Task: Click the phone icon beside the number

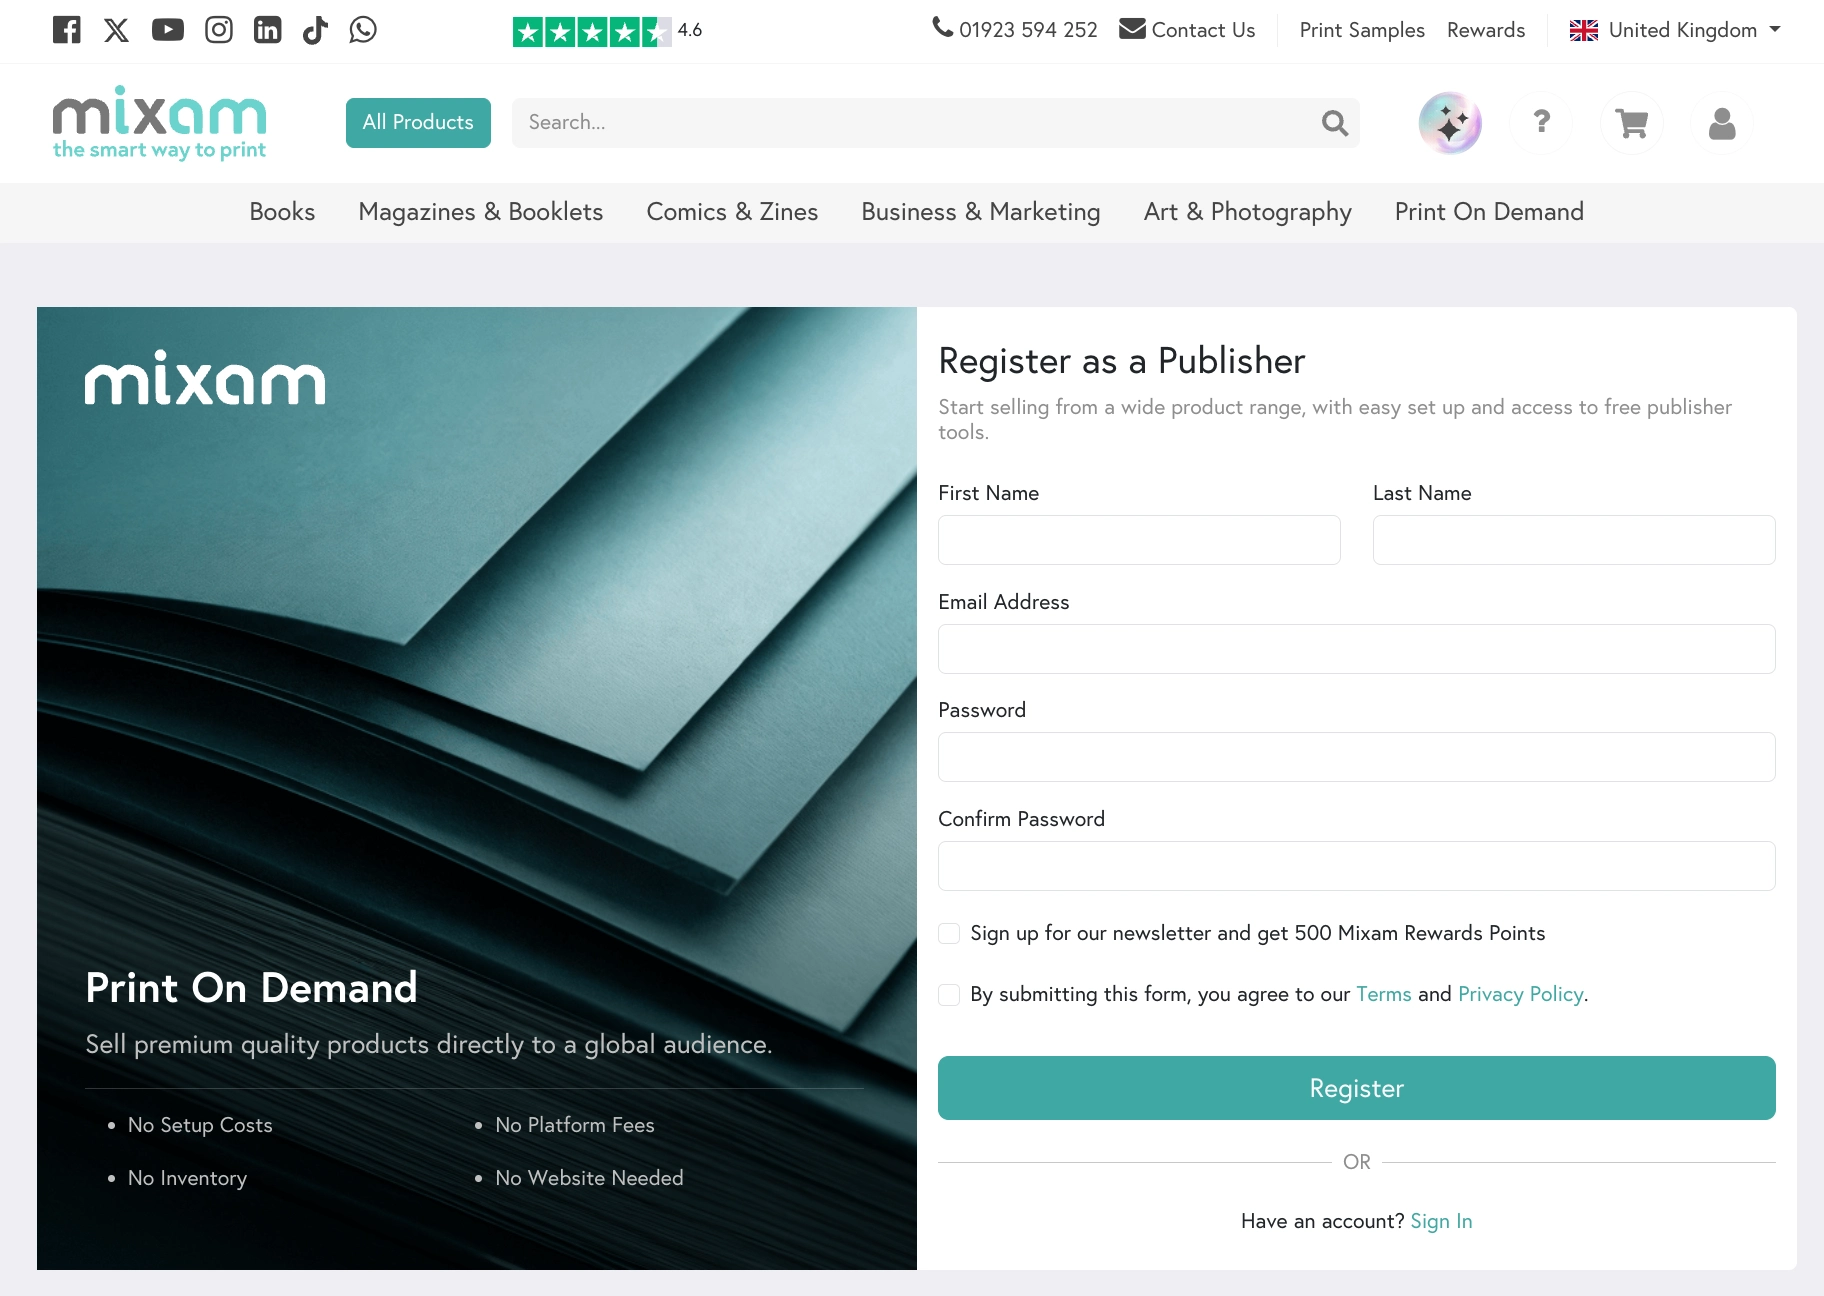Action: (x=943, y=27)
